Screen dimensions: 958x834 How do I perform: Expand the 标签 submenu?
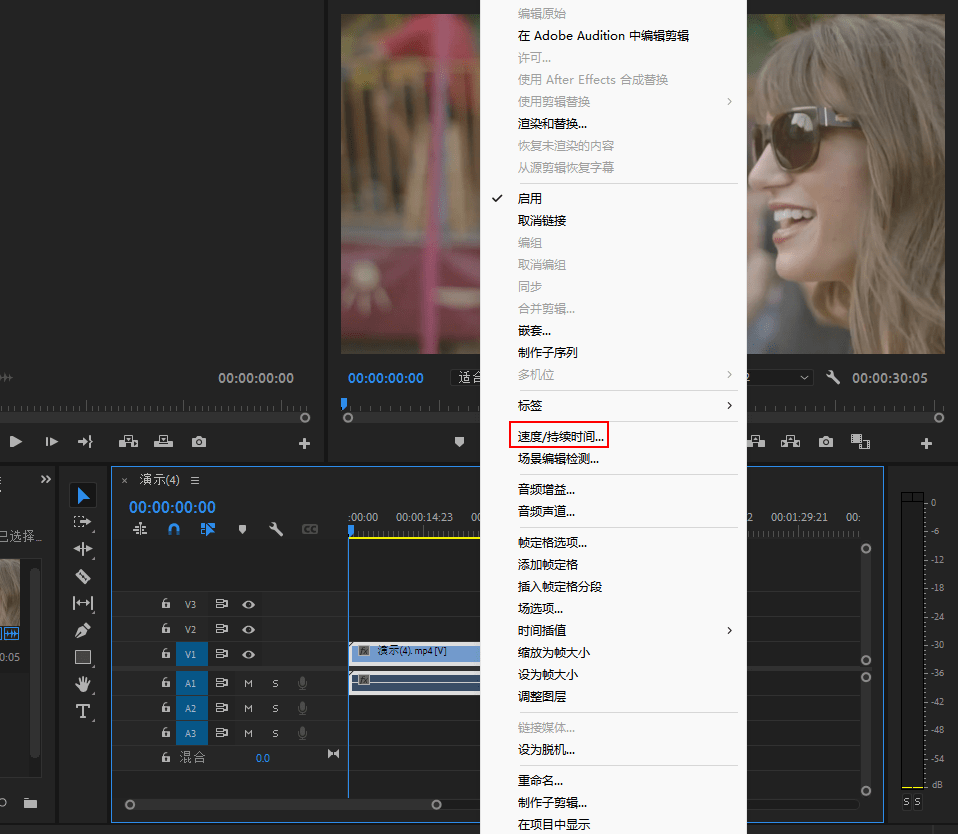click(729, 406)
